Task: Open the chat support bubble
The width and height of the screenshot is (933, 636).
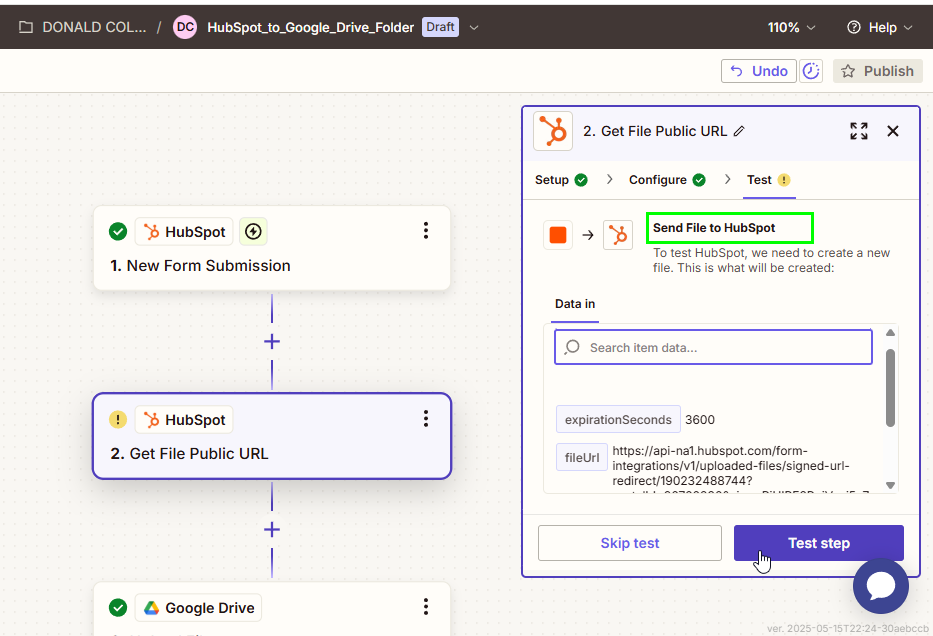Action: (x=881, y=585)
